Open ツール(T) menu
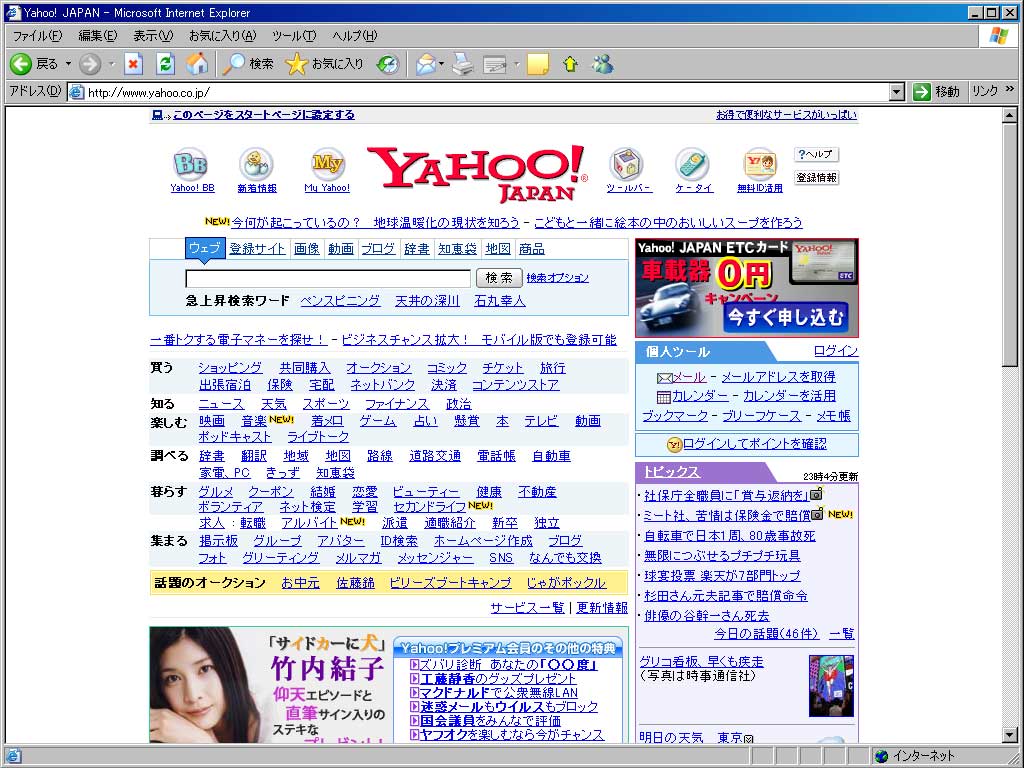This screenshot has height=768, width=1024. 294,35
